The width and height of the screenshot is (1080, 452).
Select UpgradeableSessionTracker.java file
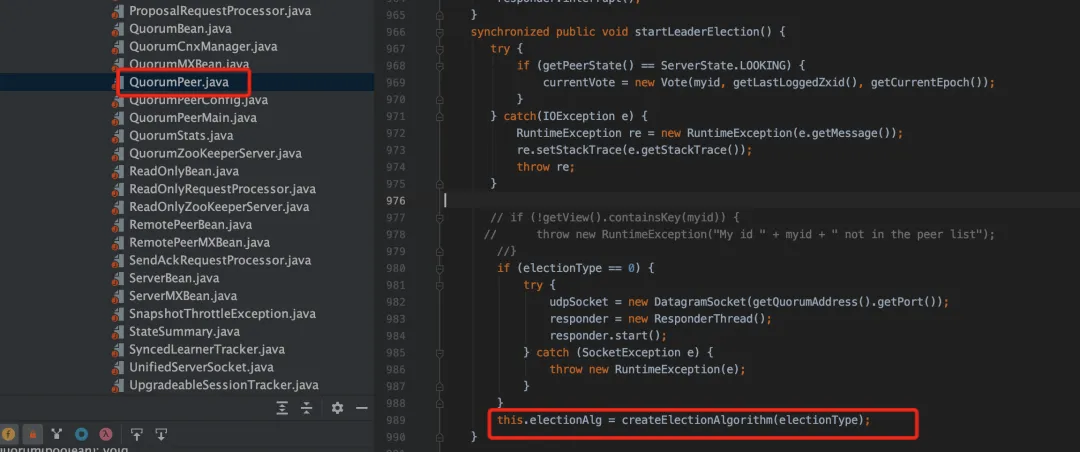tap(223, 385)
